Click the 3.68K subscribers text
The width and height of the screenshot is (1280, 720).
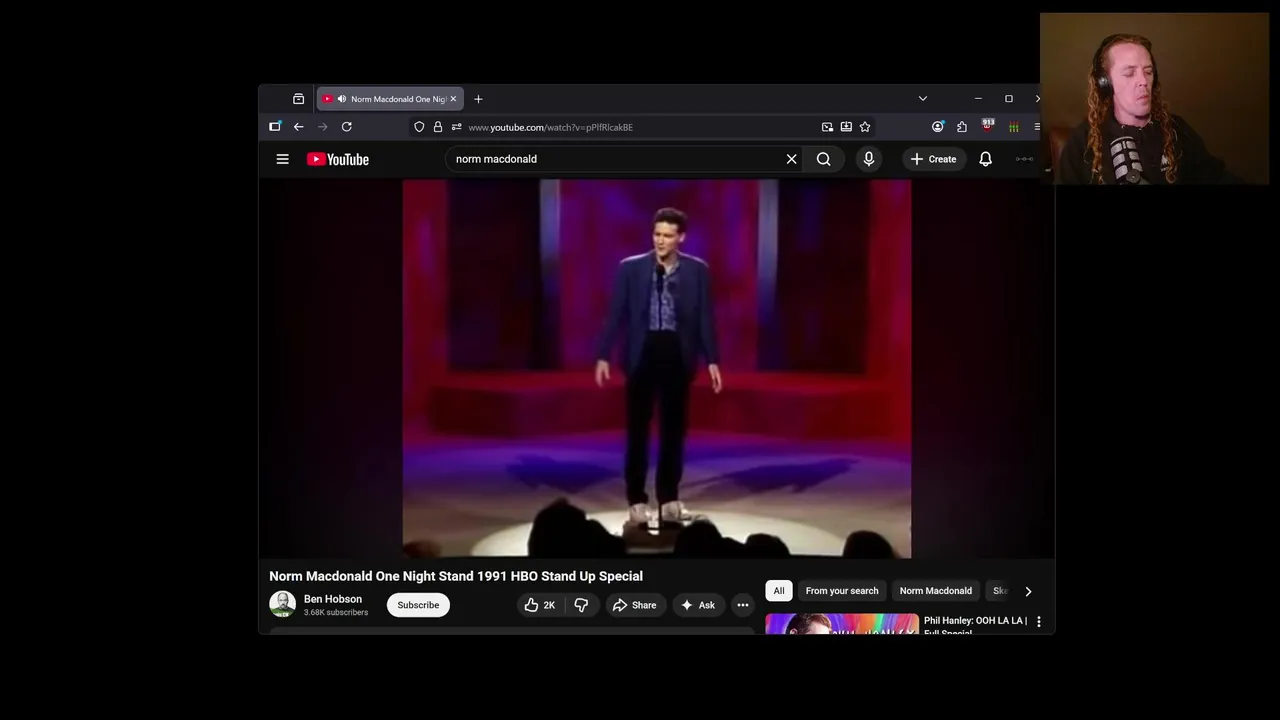(x=336, y=612)
